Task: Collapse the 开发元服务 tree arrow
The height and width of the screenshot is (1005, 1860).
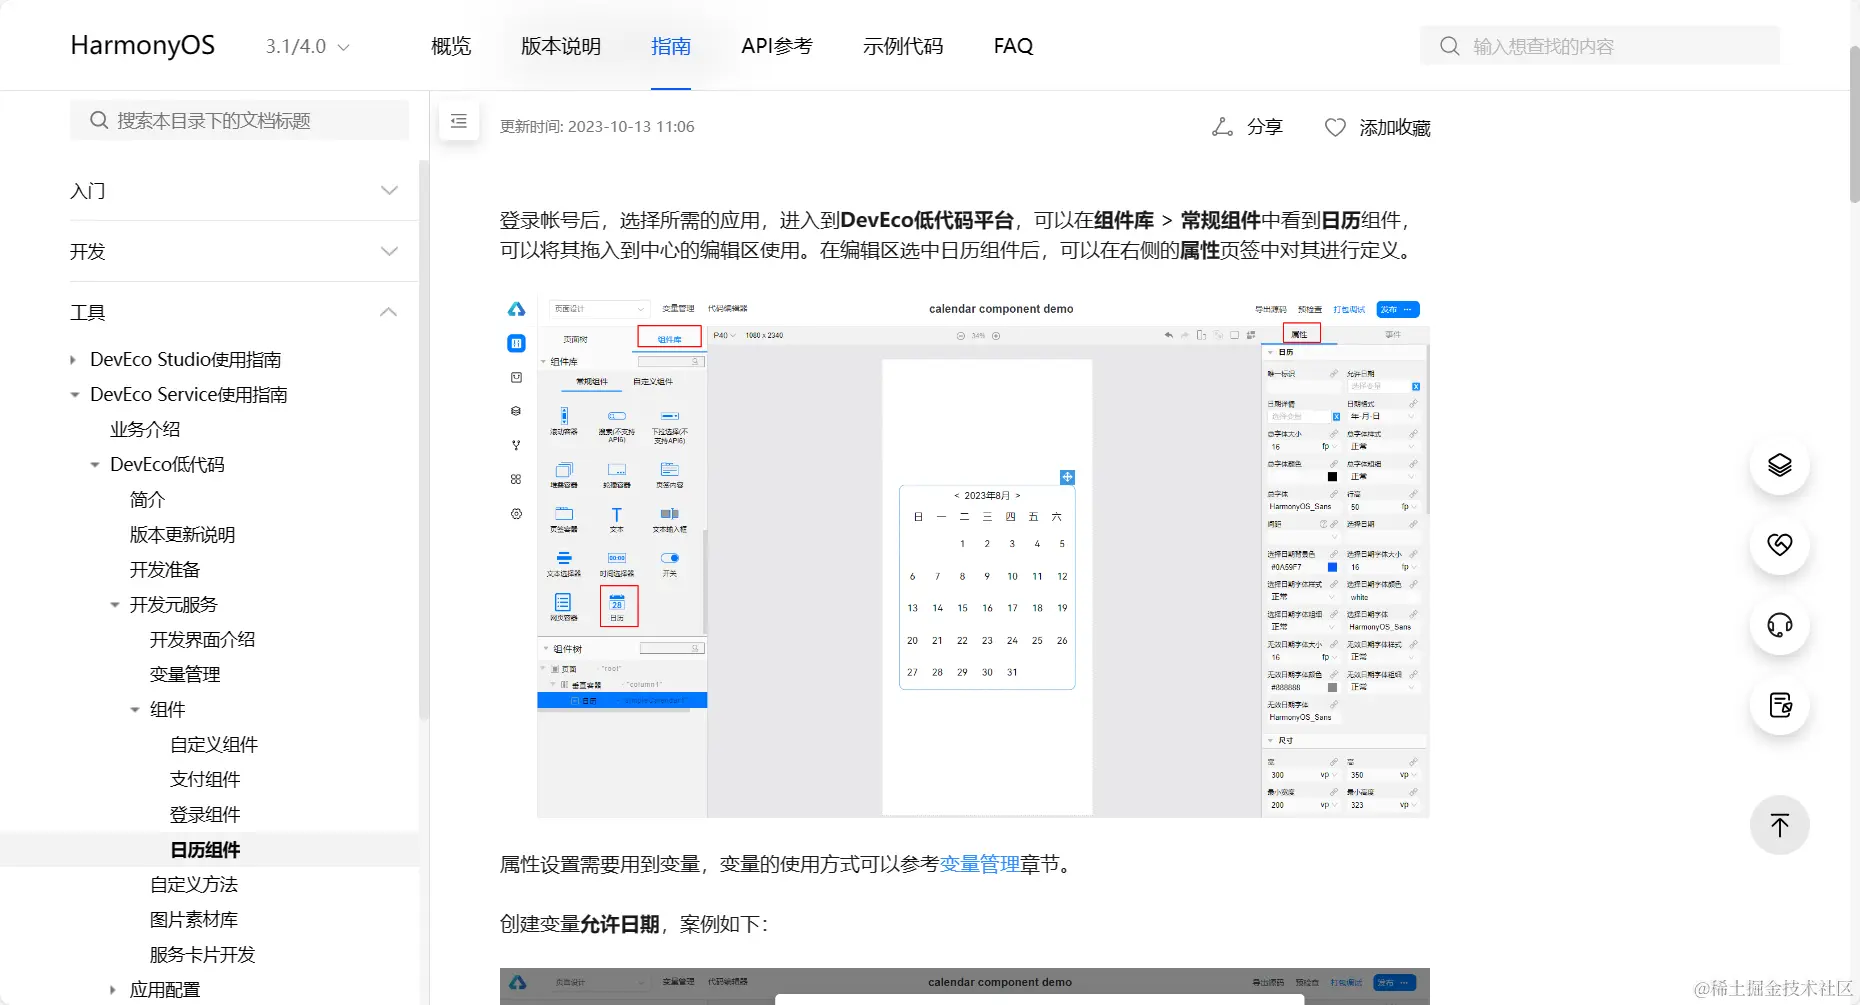Action: [x=115, y=605]
